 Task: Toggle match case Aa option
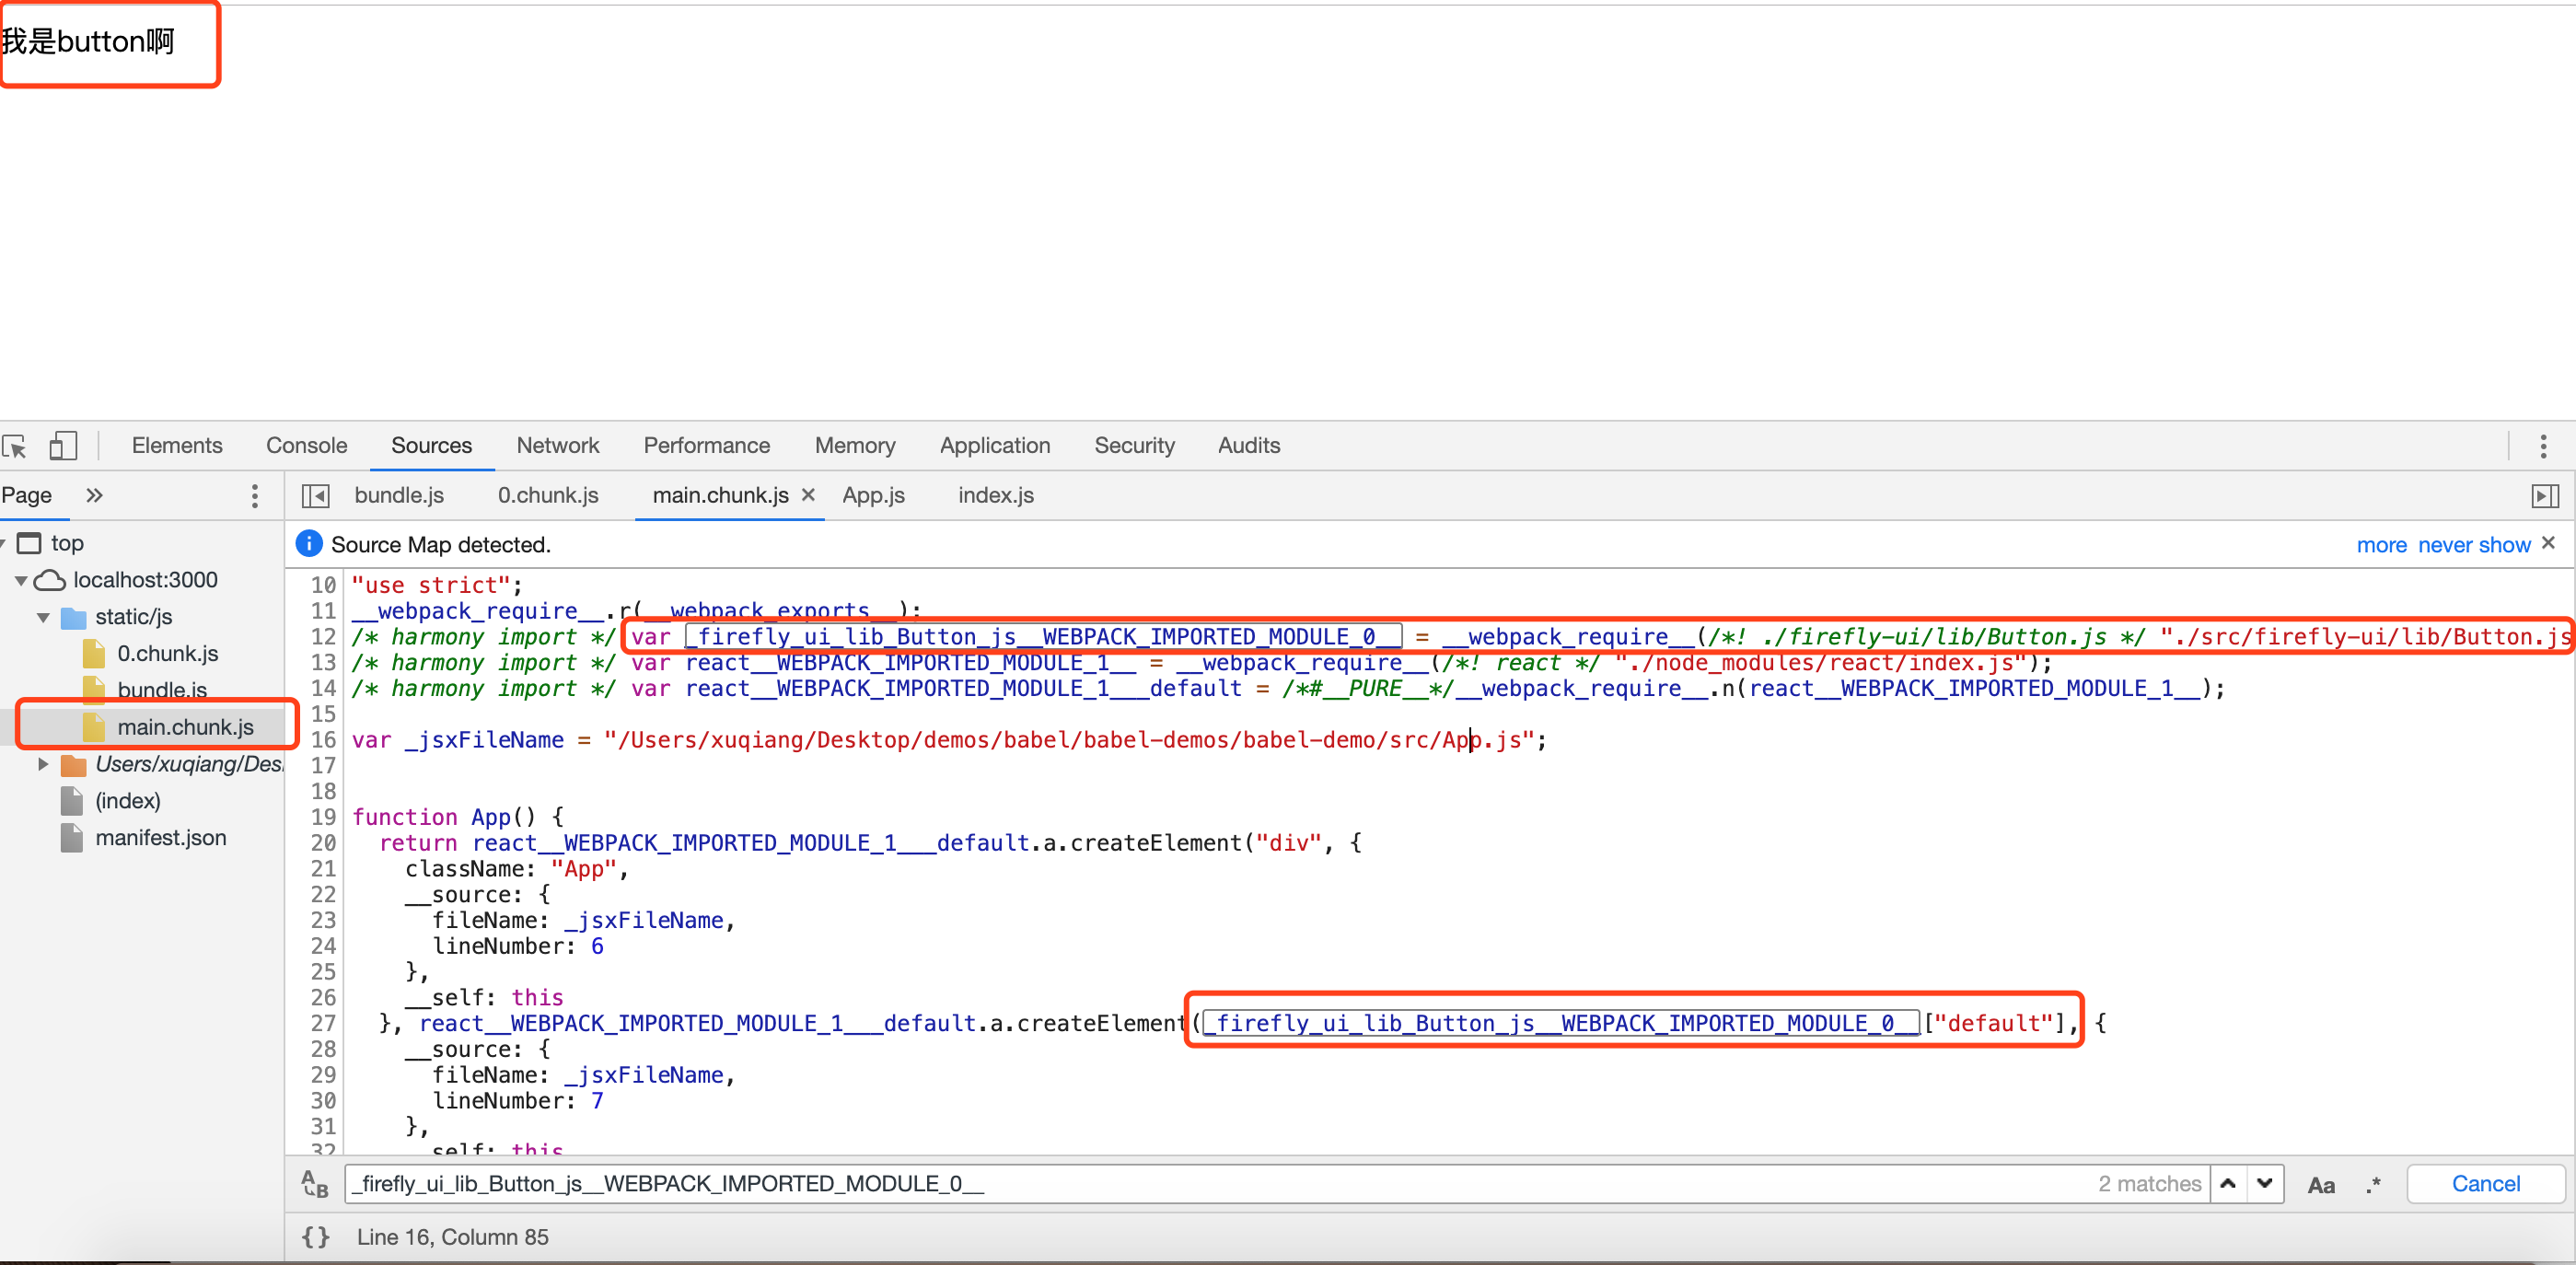[x=2320, y=1185]
